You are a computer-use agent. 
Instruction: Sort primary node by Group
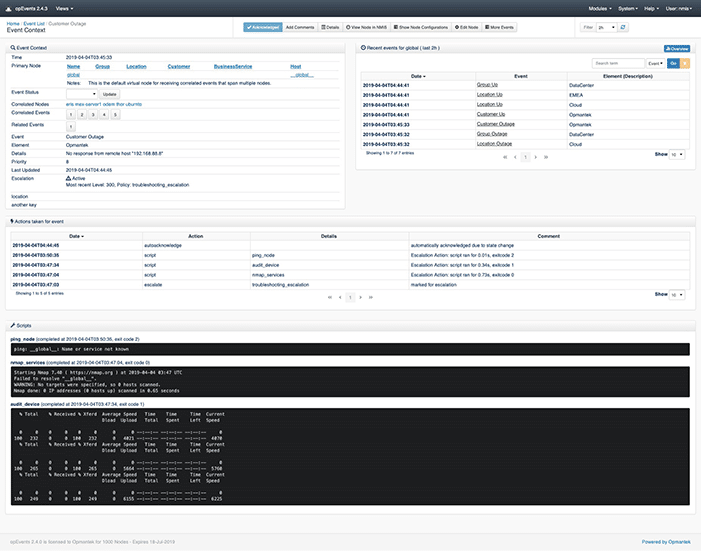click(102, 67)
